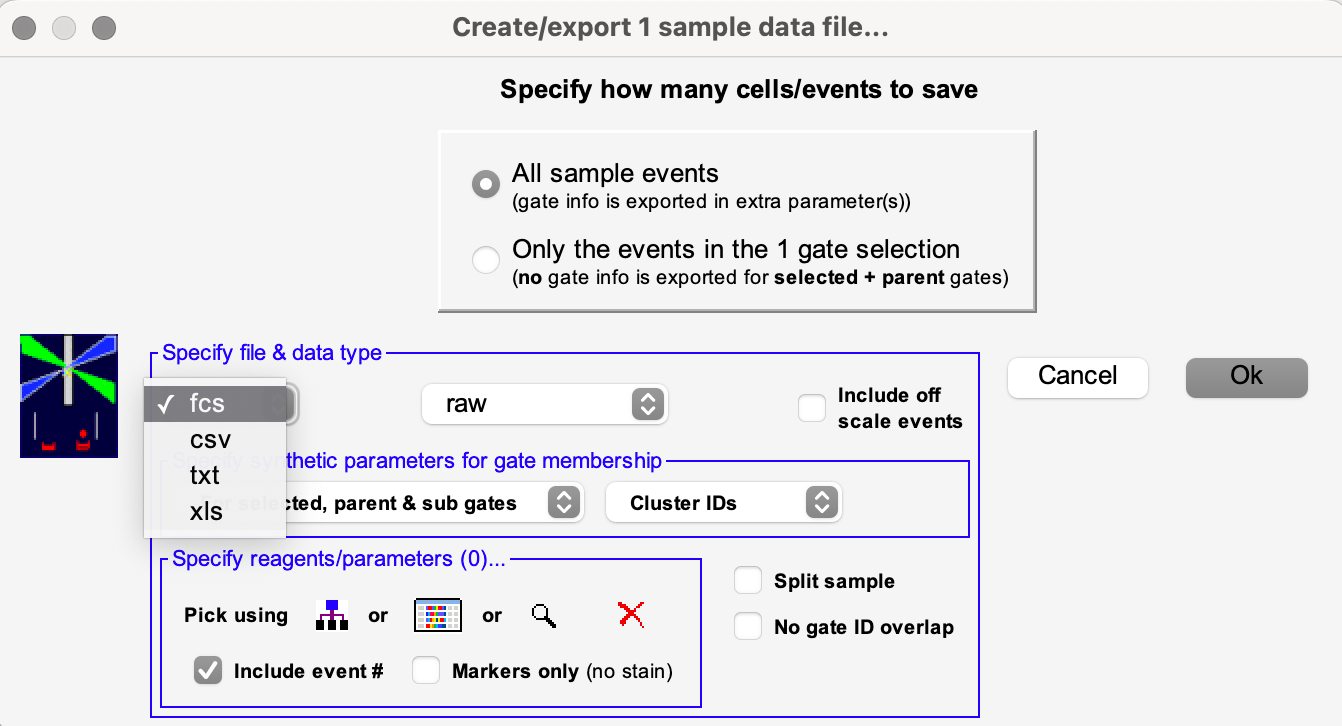Click the flow cytometer logo image
Image resolution: width=1342 pixels, height=726 pixels.
point(69,396)
